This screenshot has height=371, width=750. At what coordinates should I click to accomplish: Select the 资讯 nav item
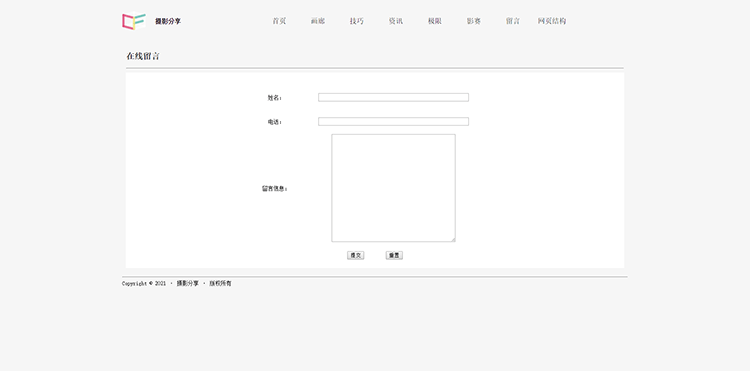pyautogui.click(x=396, y=21)
